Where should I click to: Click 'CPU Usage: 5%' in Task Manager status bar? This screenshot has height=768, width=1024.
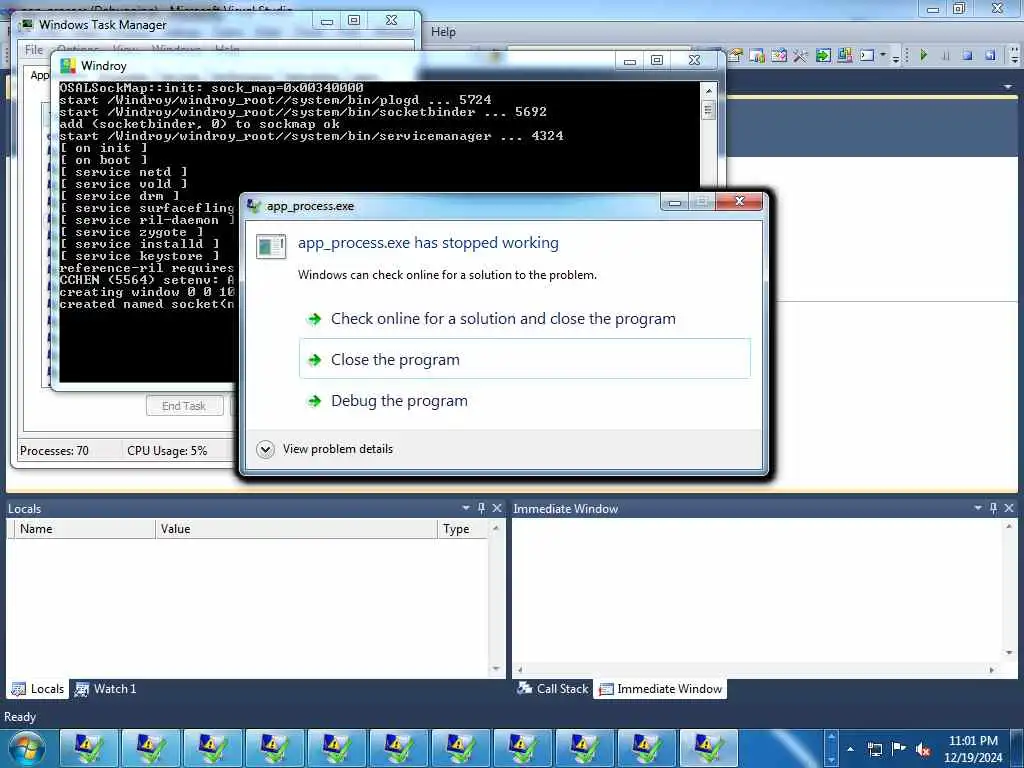(167, 451)
